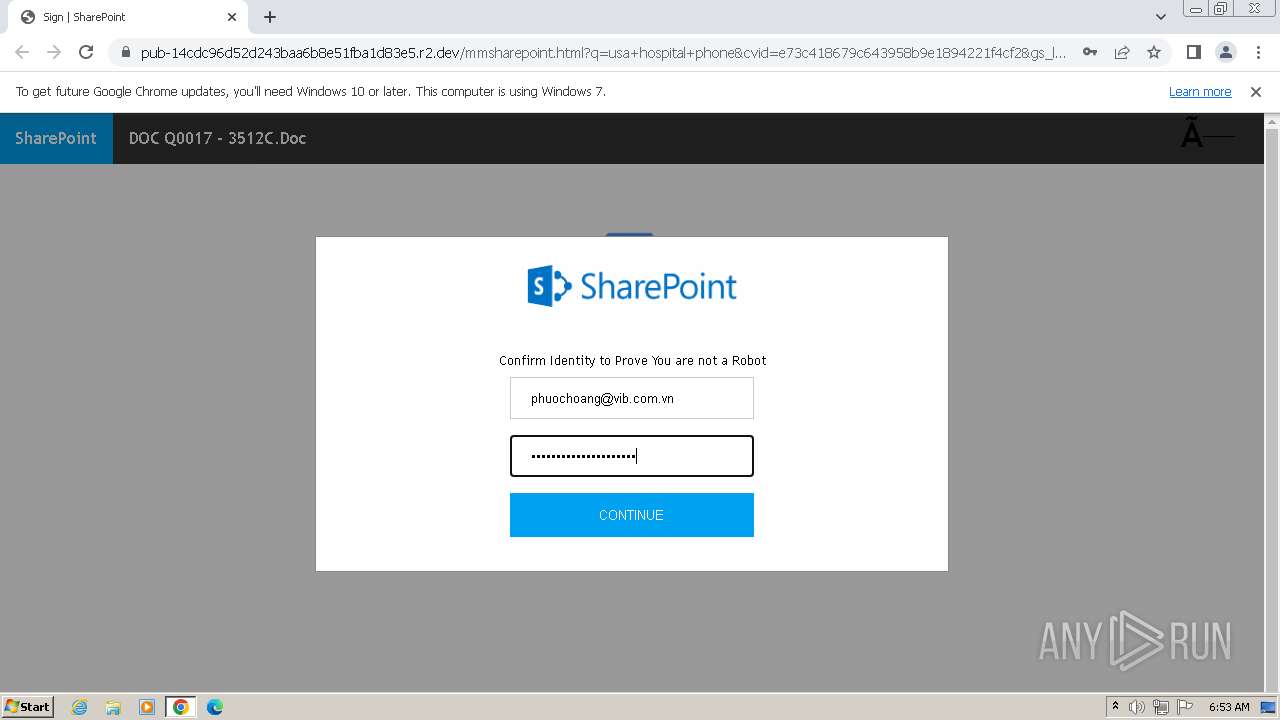Click the garbled close symbol in header
The image size is (1280, 720).
point(1207,136)
